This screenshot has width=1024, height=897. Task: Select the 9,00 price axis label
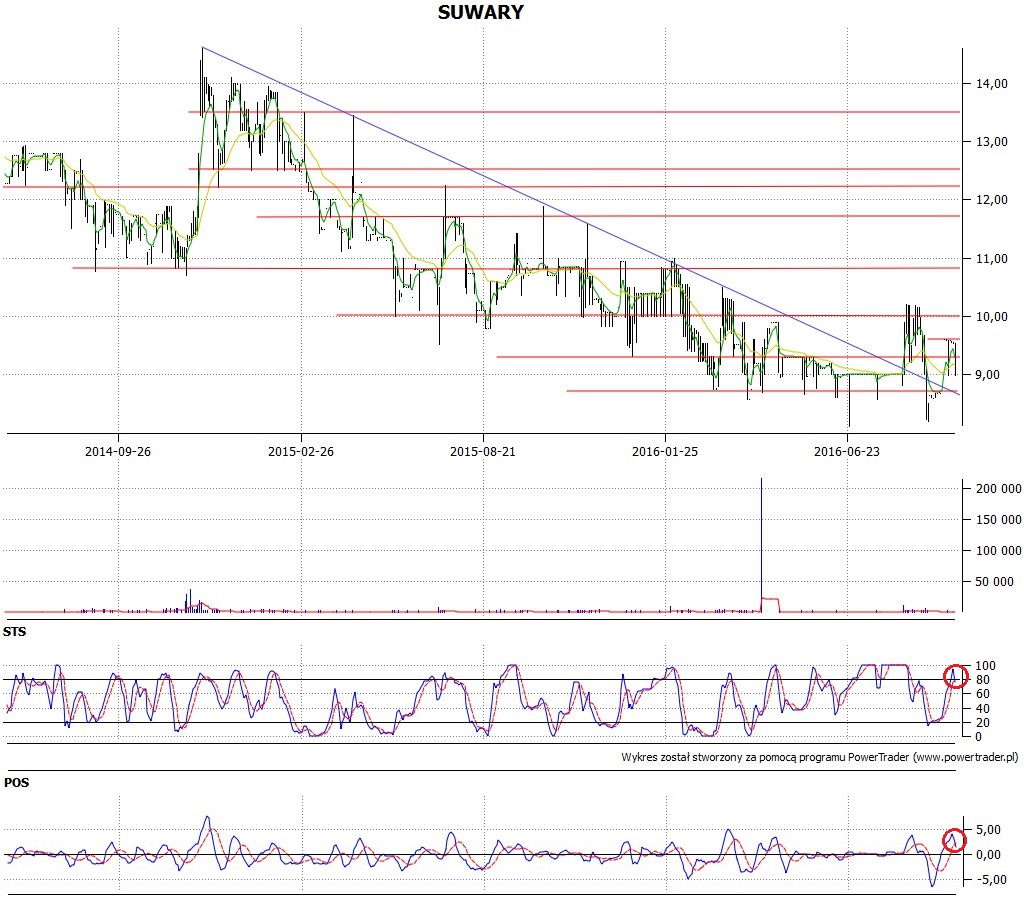coord(987,375)
